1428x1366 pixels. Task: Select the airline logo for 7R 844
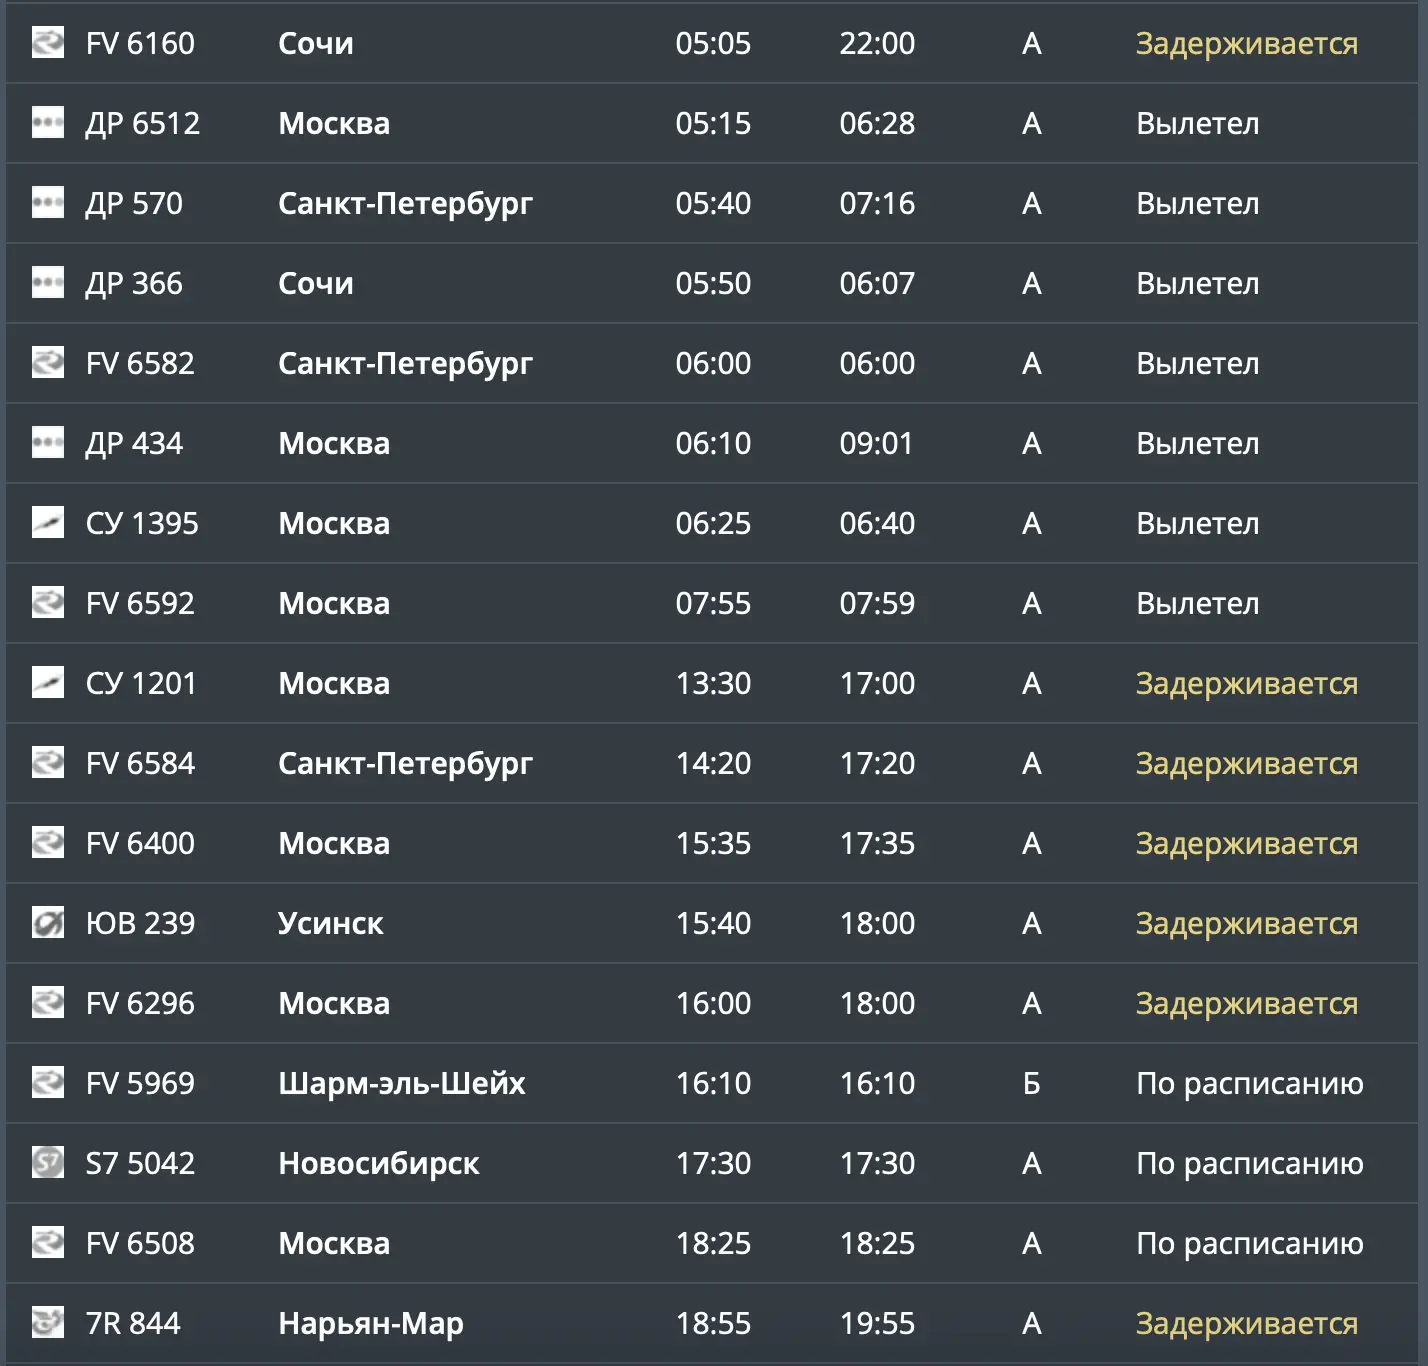47,1322
